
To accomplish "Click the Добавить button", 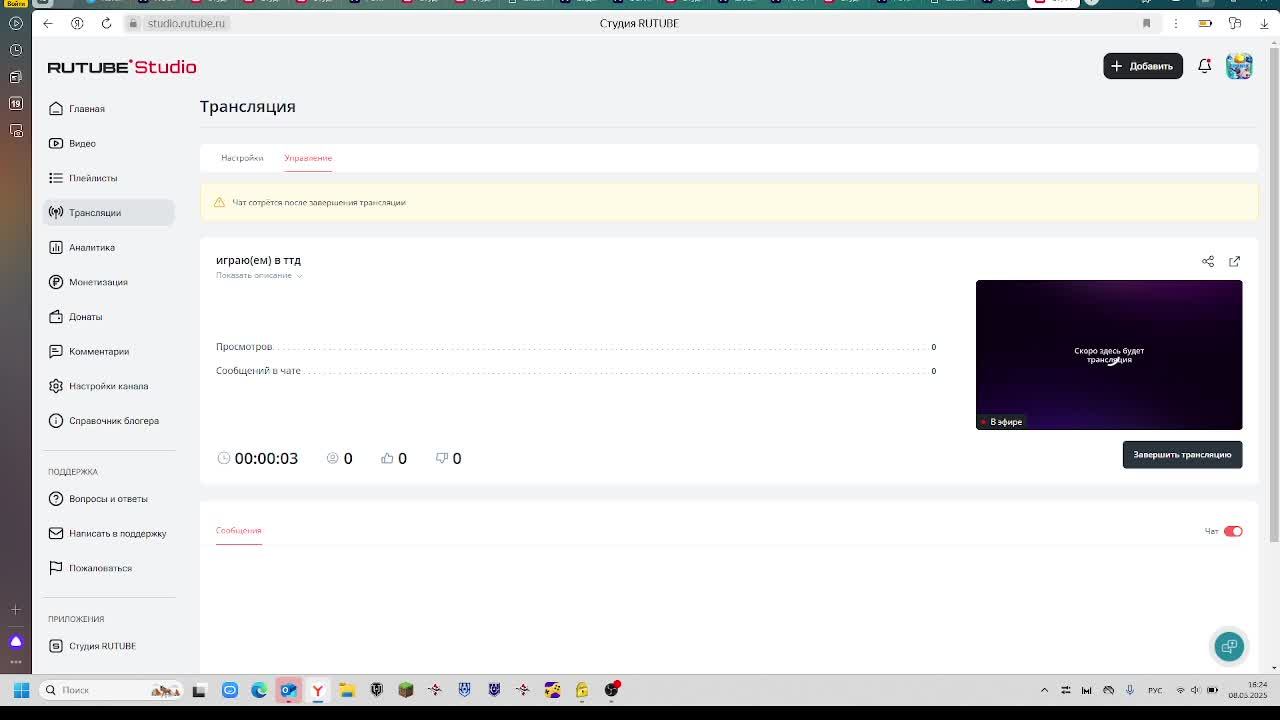I will tap(1143, 66).
